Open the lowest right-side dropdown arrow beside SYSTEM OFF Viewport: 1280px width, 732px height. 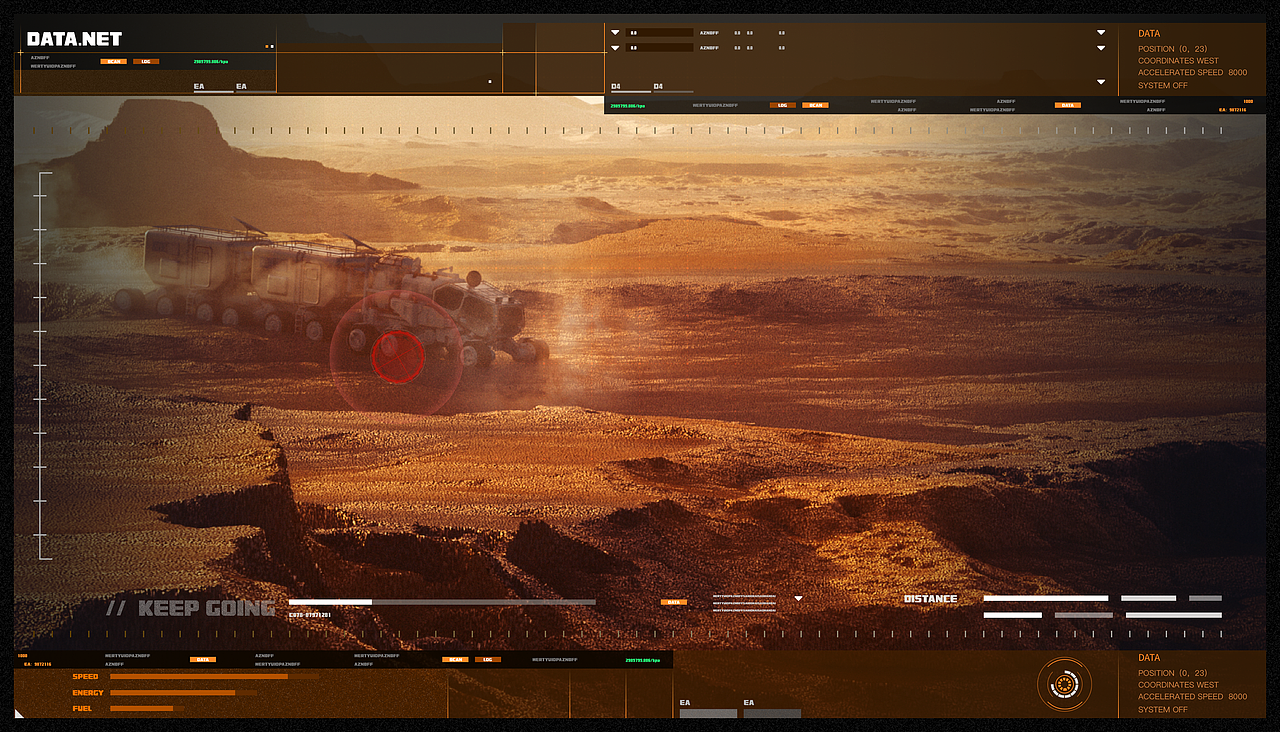point(1101,82)
